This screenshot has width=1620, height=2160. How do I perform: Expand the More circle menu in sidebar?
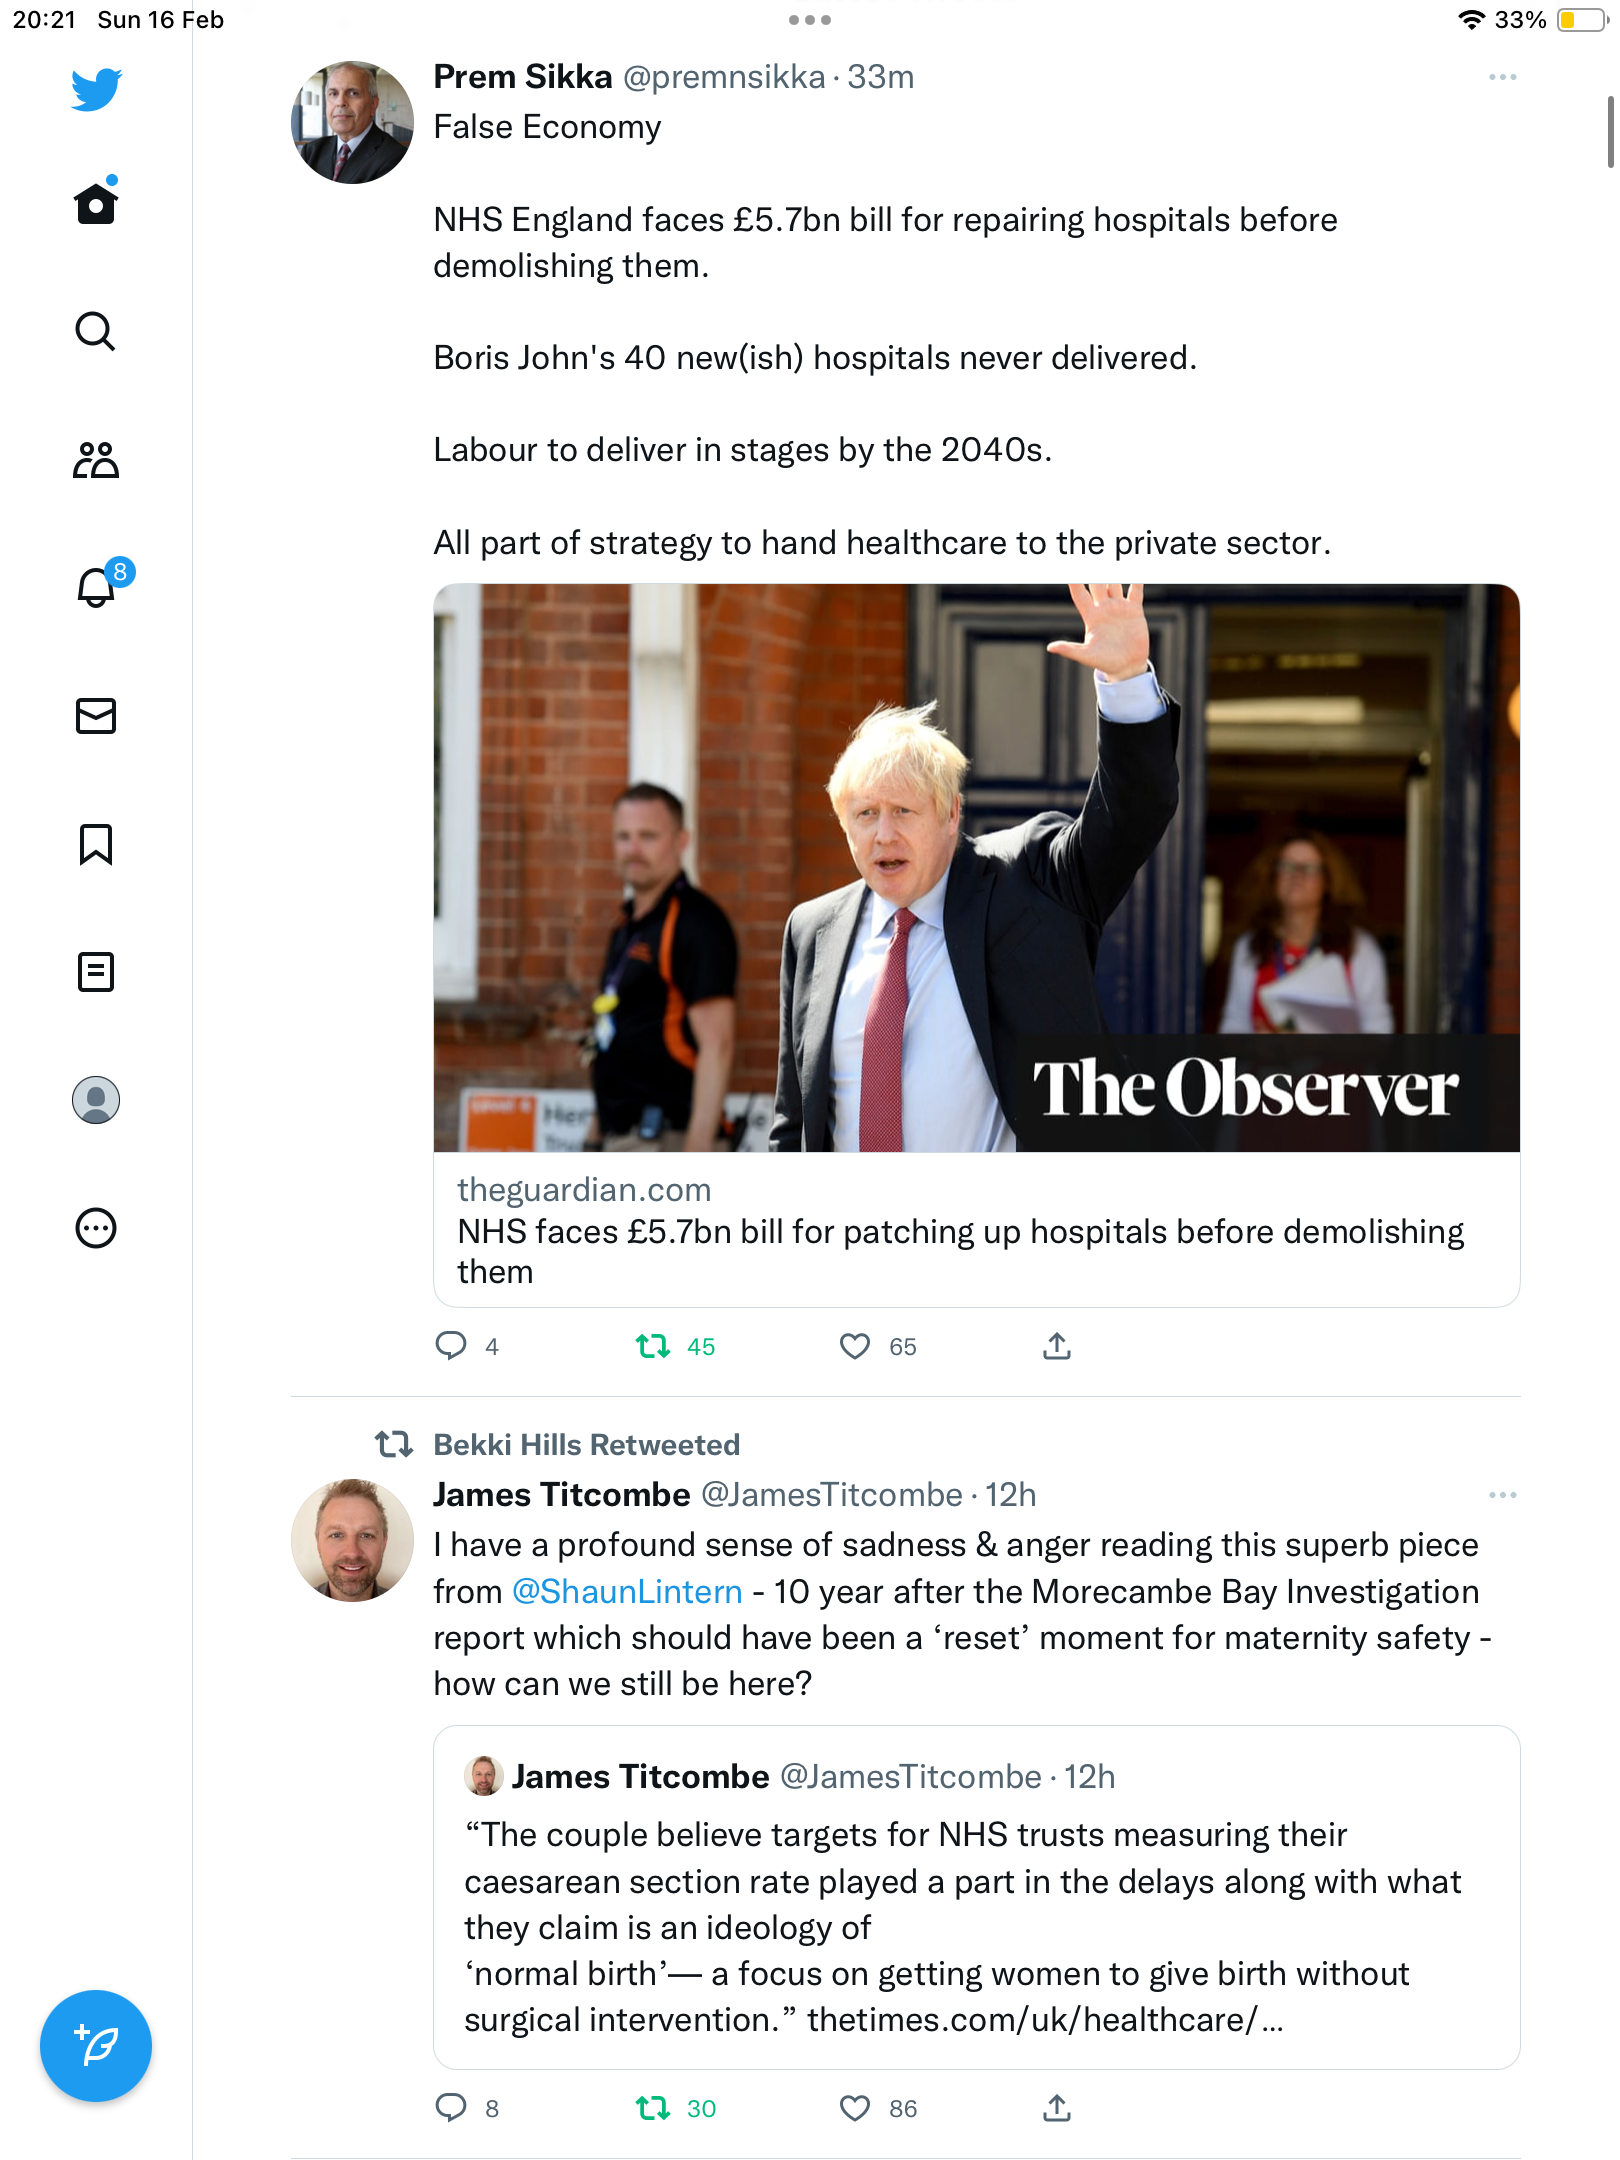pos(96,1228)
